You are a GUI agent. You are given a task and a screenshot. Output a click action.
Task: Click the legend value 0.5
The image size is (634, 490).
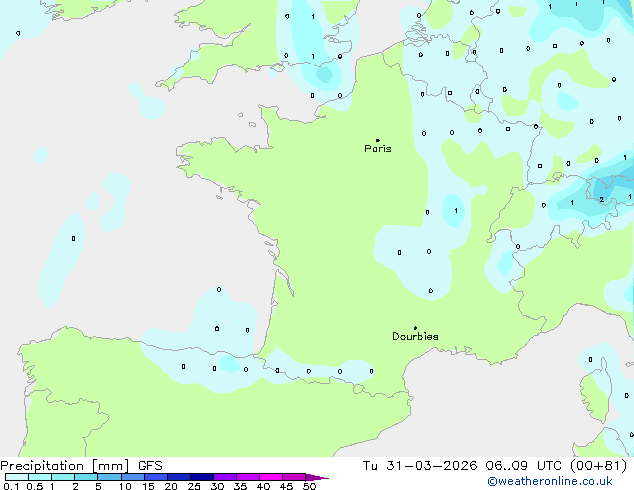35,486
